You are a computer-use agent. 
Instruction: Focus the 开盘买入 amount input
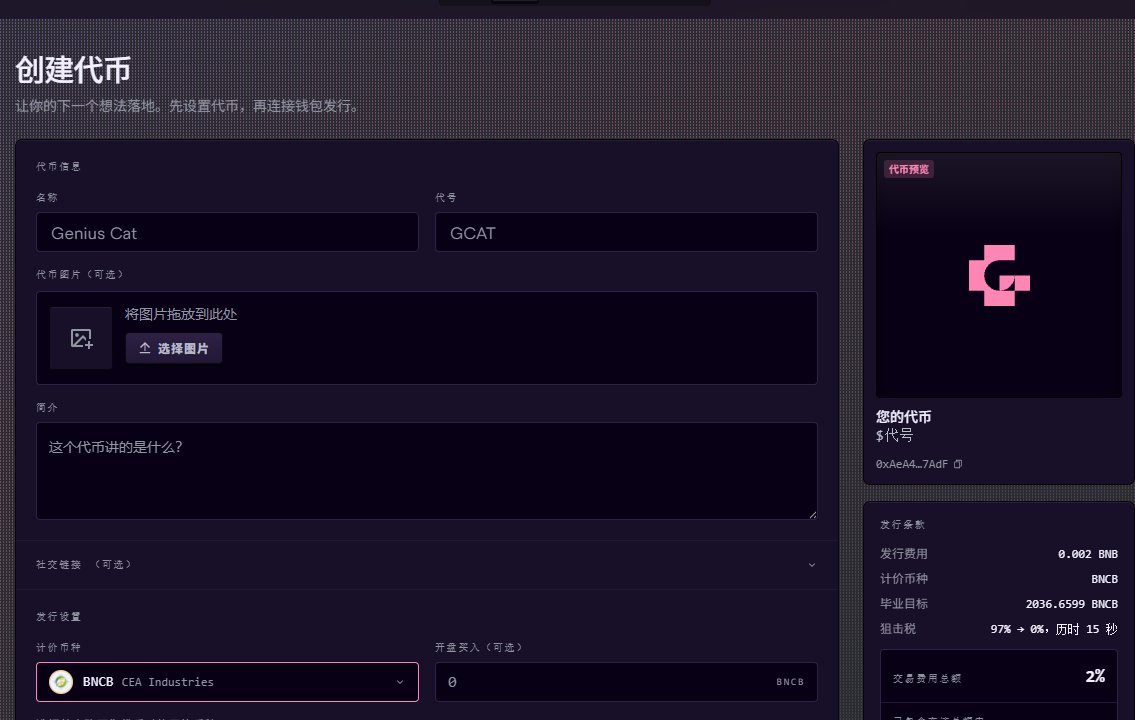626,682
